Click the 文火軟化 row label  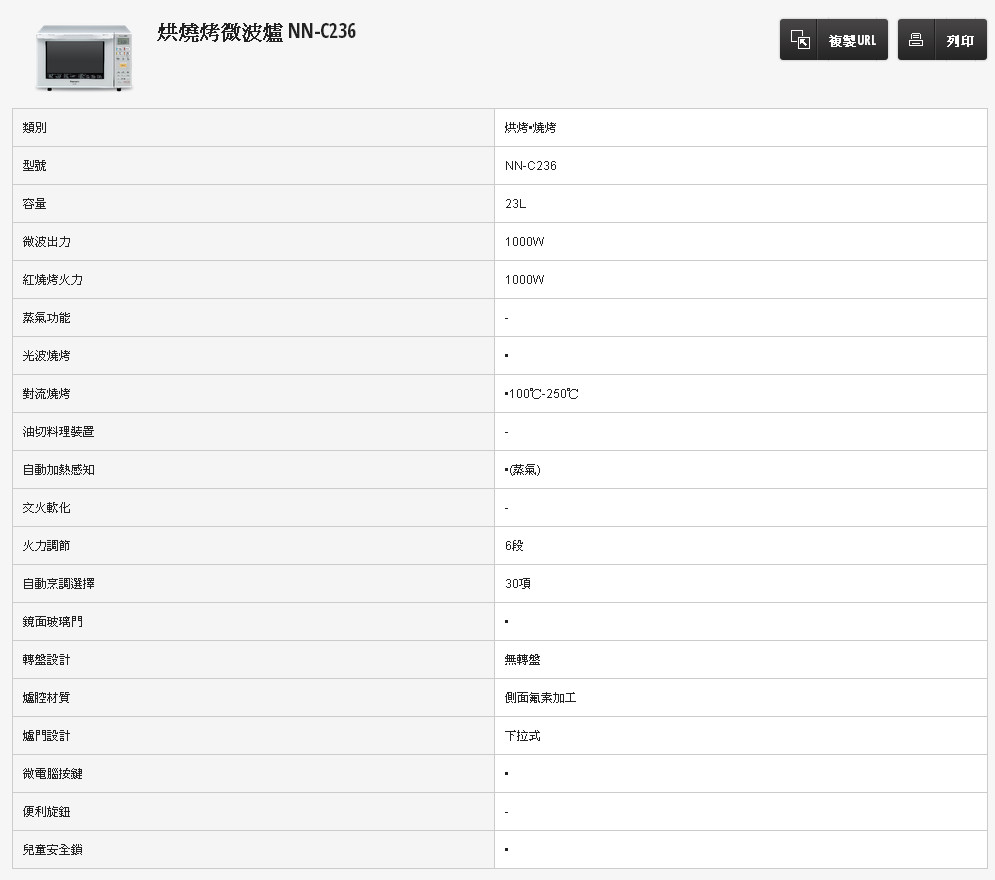click(x=46, y=508)
